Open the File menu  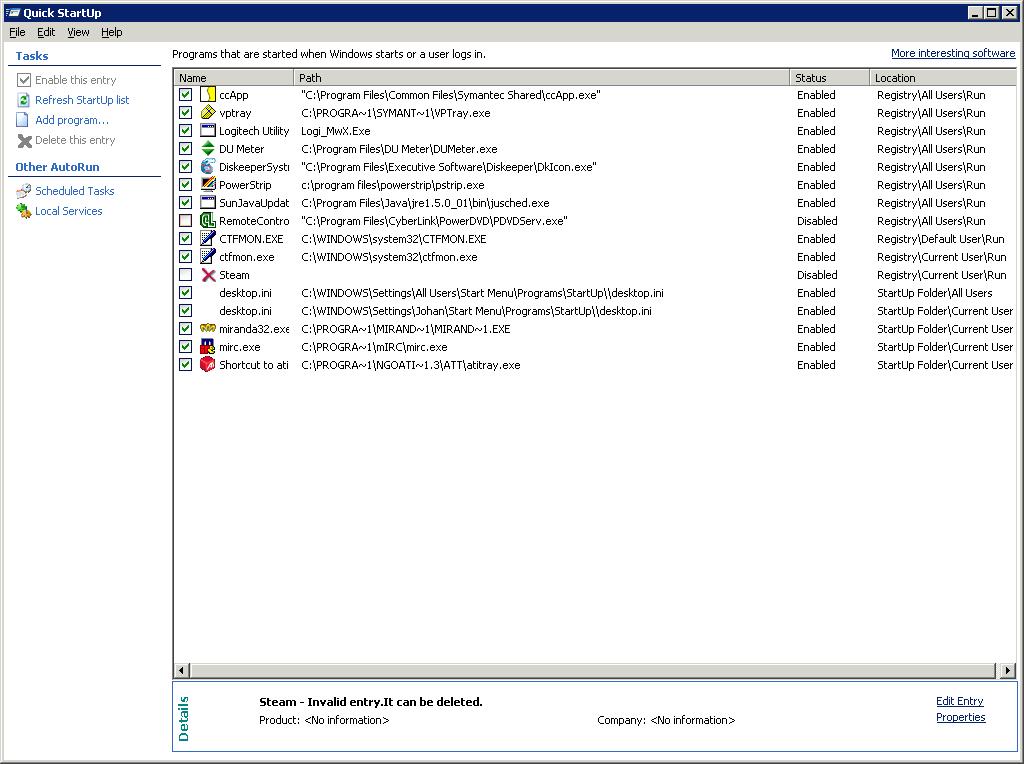pyautogui.click(x=17, y=32)
